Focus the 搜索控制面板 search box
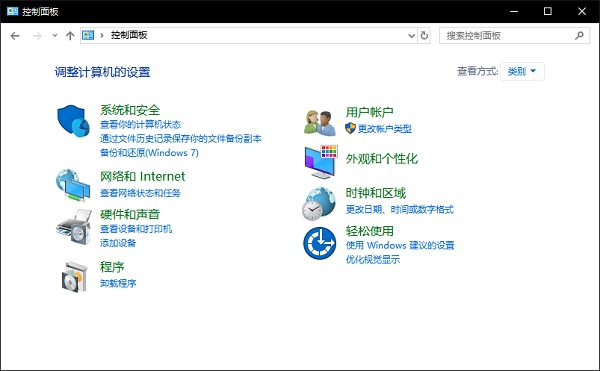 point(514,36)
